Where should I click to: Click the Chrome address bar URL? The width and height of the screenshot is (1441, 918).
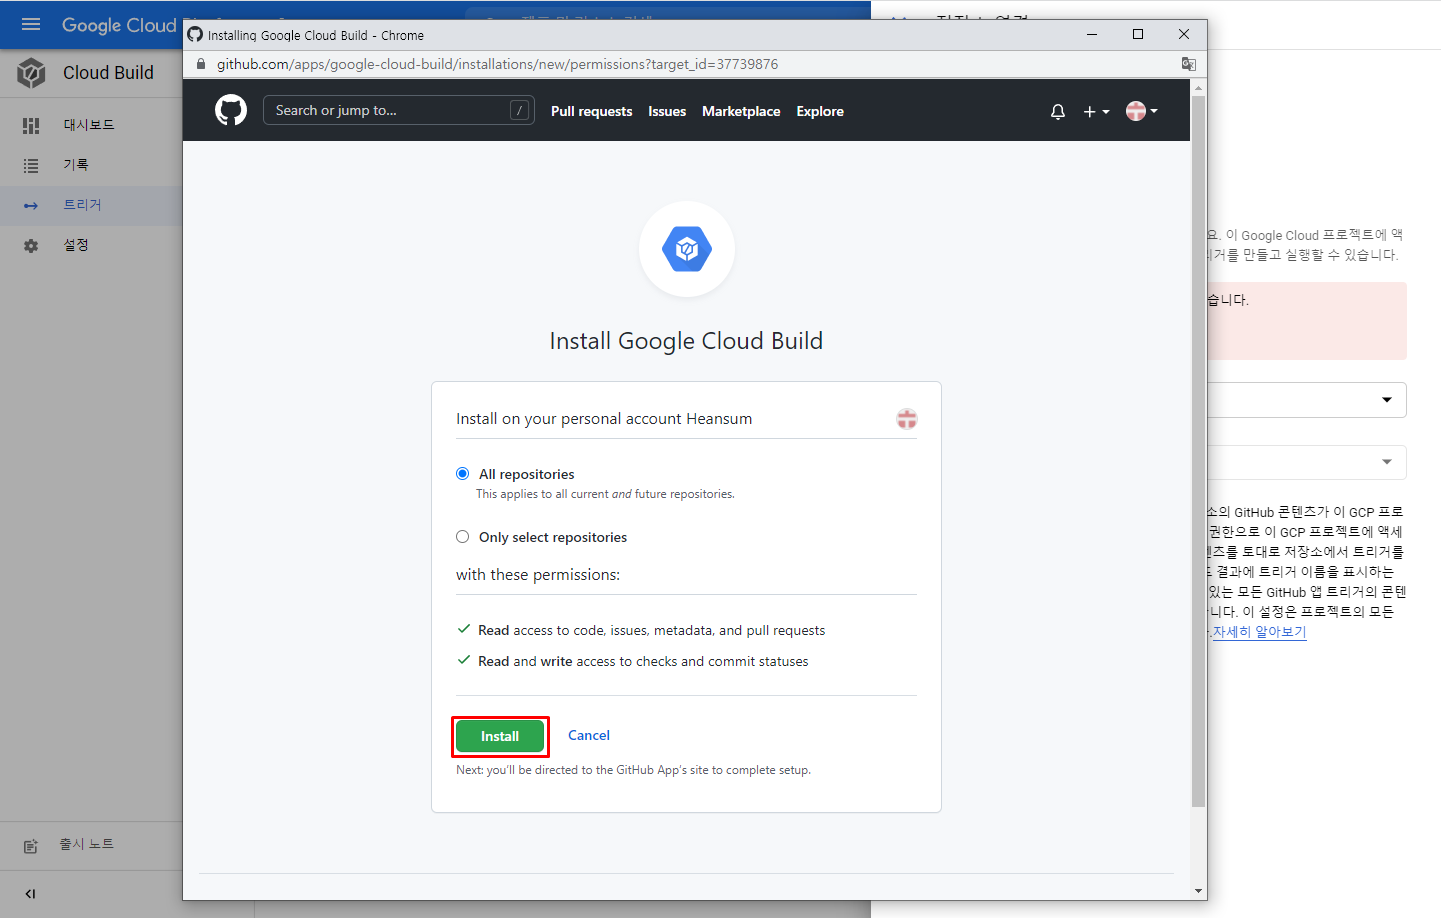(497, 64)
